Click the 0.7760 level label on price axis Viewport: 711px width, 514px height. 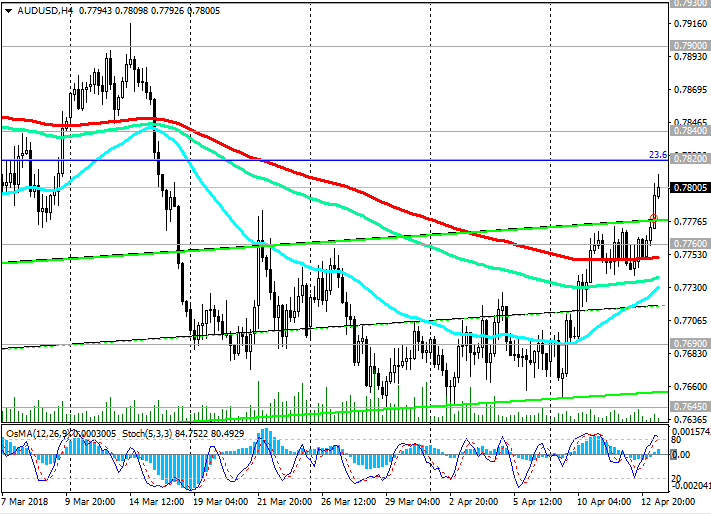point(691,244)
